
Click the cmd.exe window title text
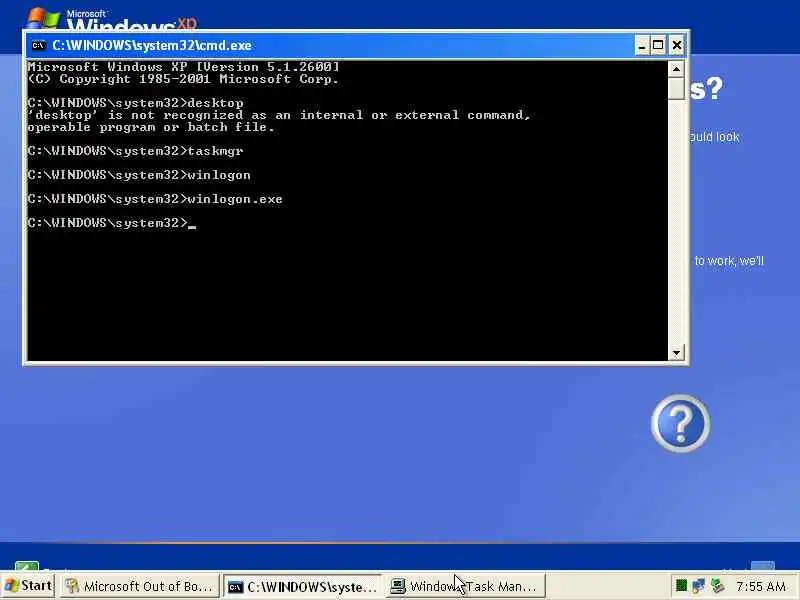tap(152, 46)
